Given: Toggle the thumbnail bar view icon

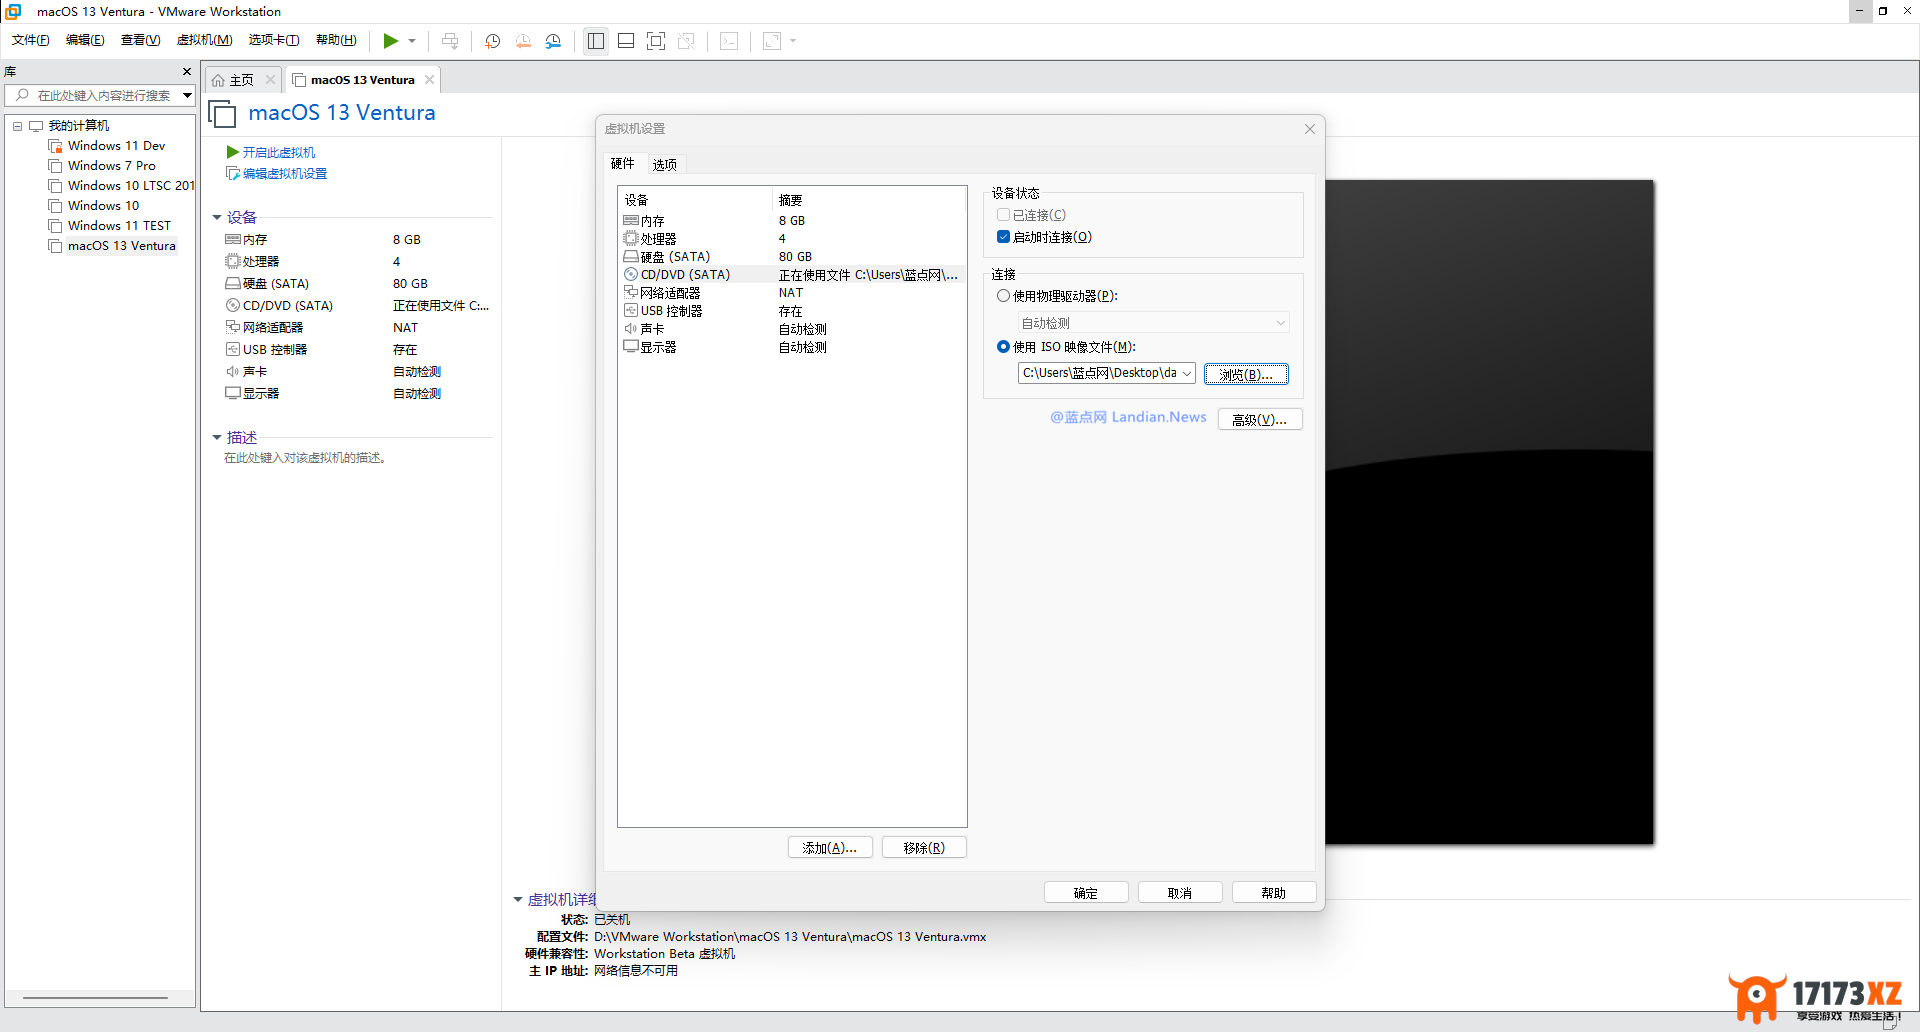Looking at the screenshot, I should click(626, 41).
